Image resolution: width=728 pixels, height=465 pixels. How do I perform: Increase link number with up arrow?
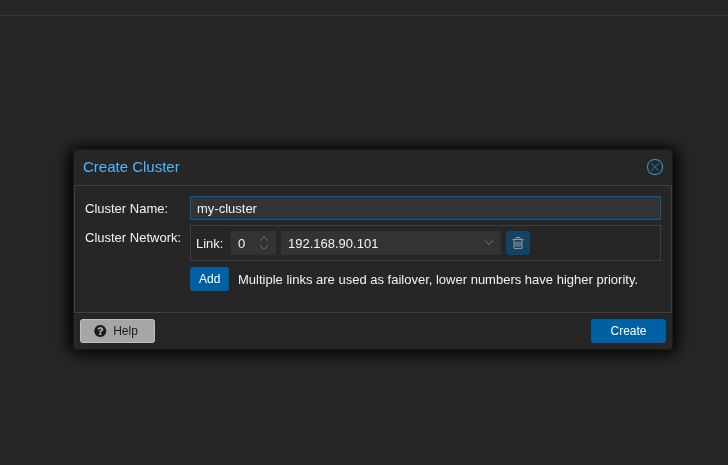click(x=264, y=239)
